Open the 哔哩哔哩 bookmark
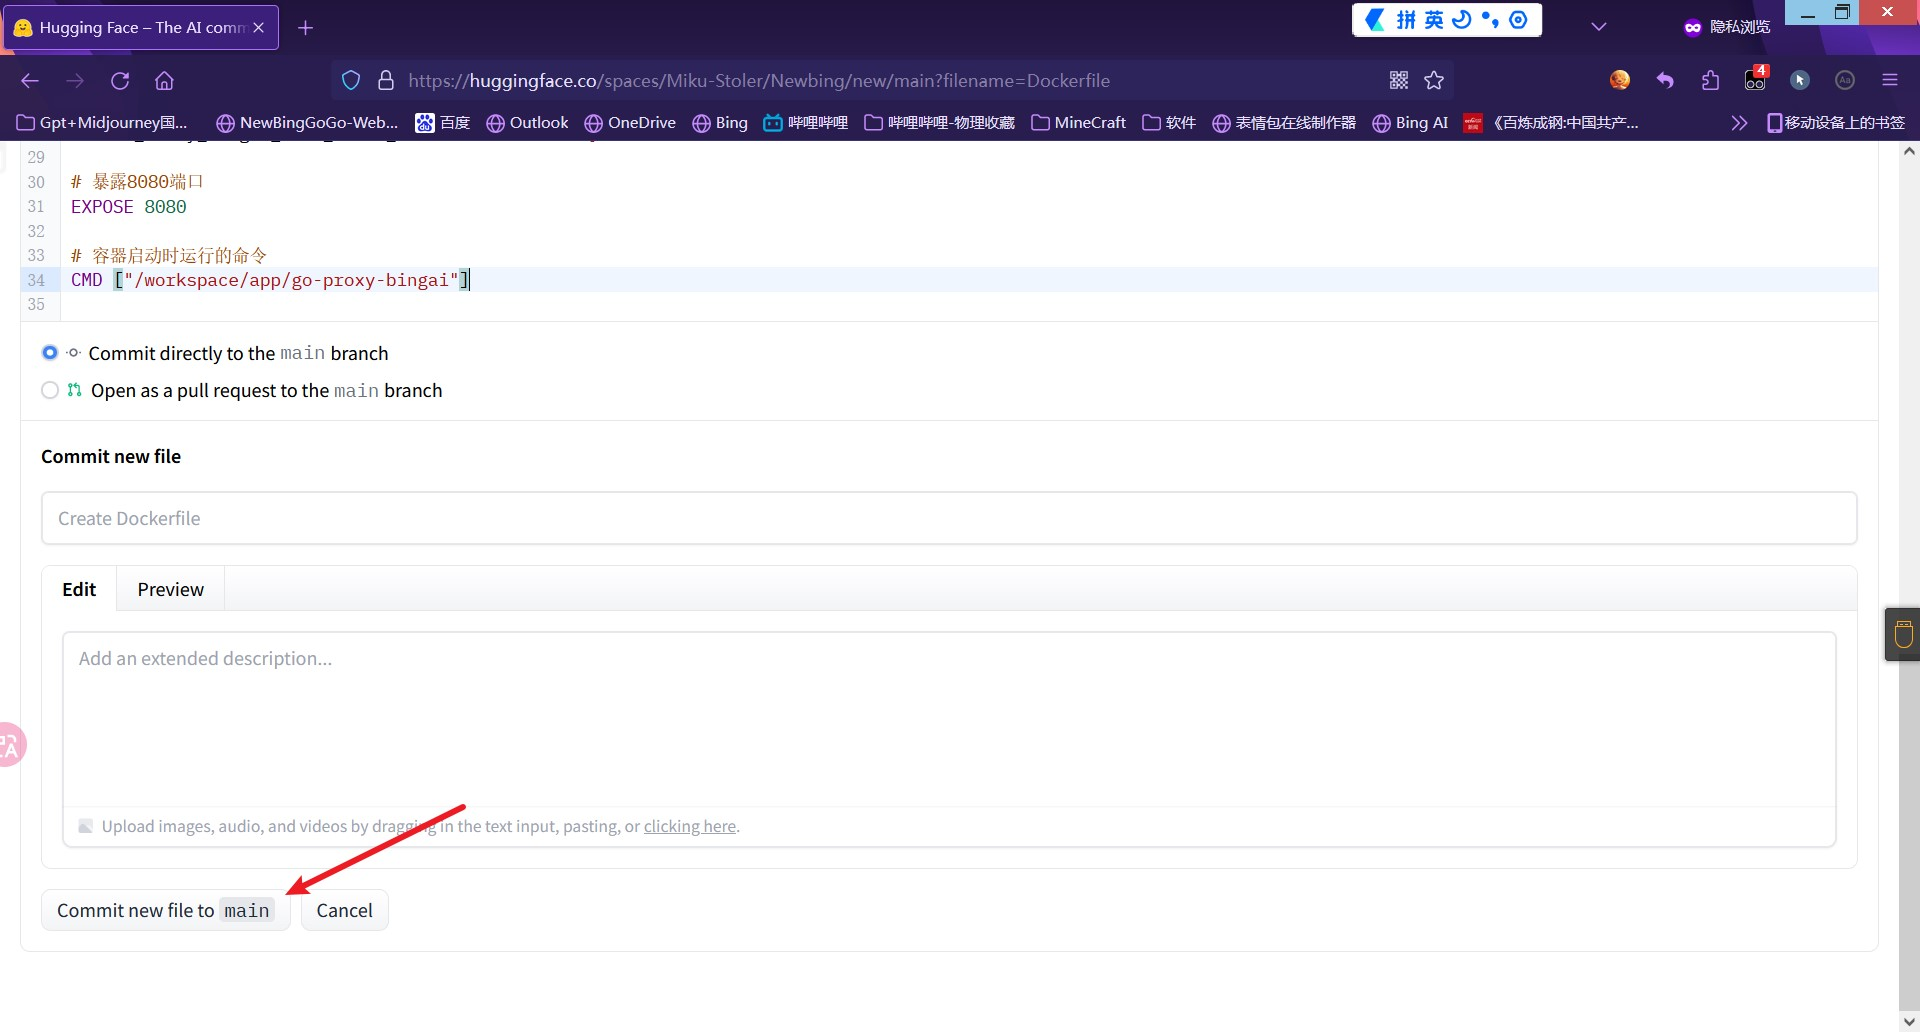The width and height of the screenshot is (1920, 1032). [805, 123]
